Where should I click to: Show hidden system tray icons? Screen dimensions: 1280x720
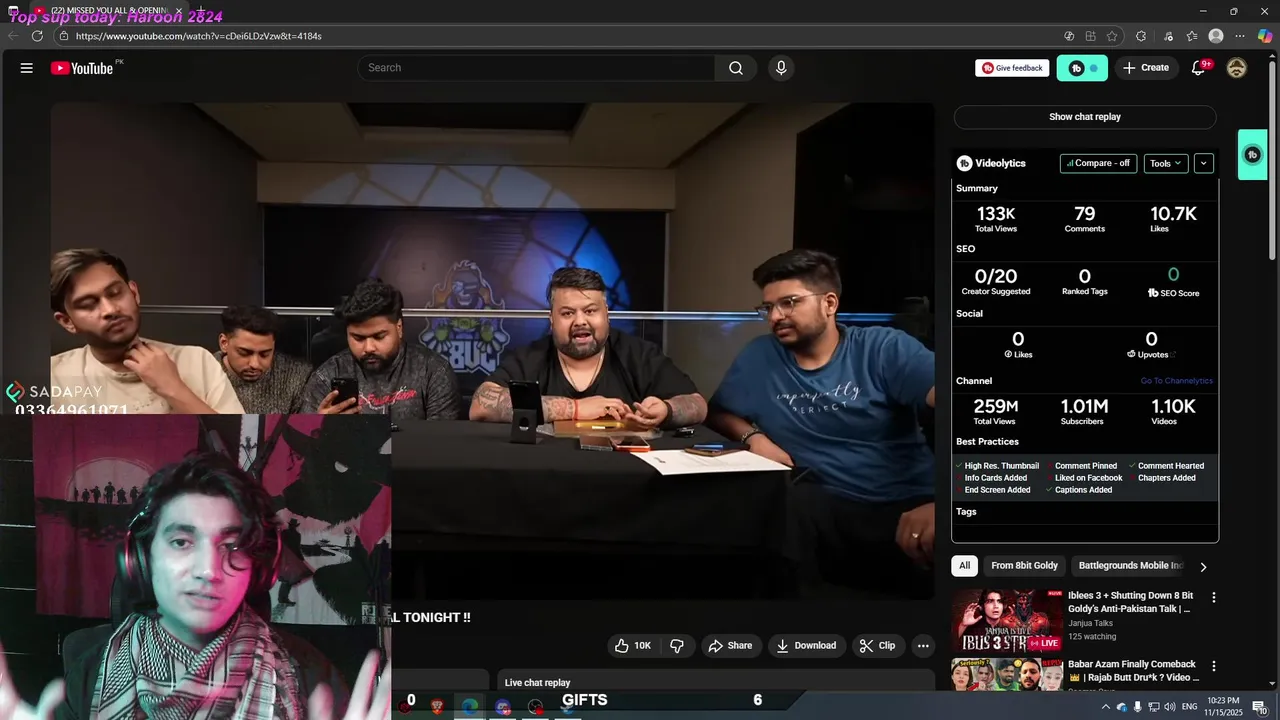[x=1105, y=707]
